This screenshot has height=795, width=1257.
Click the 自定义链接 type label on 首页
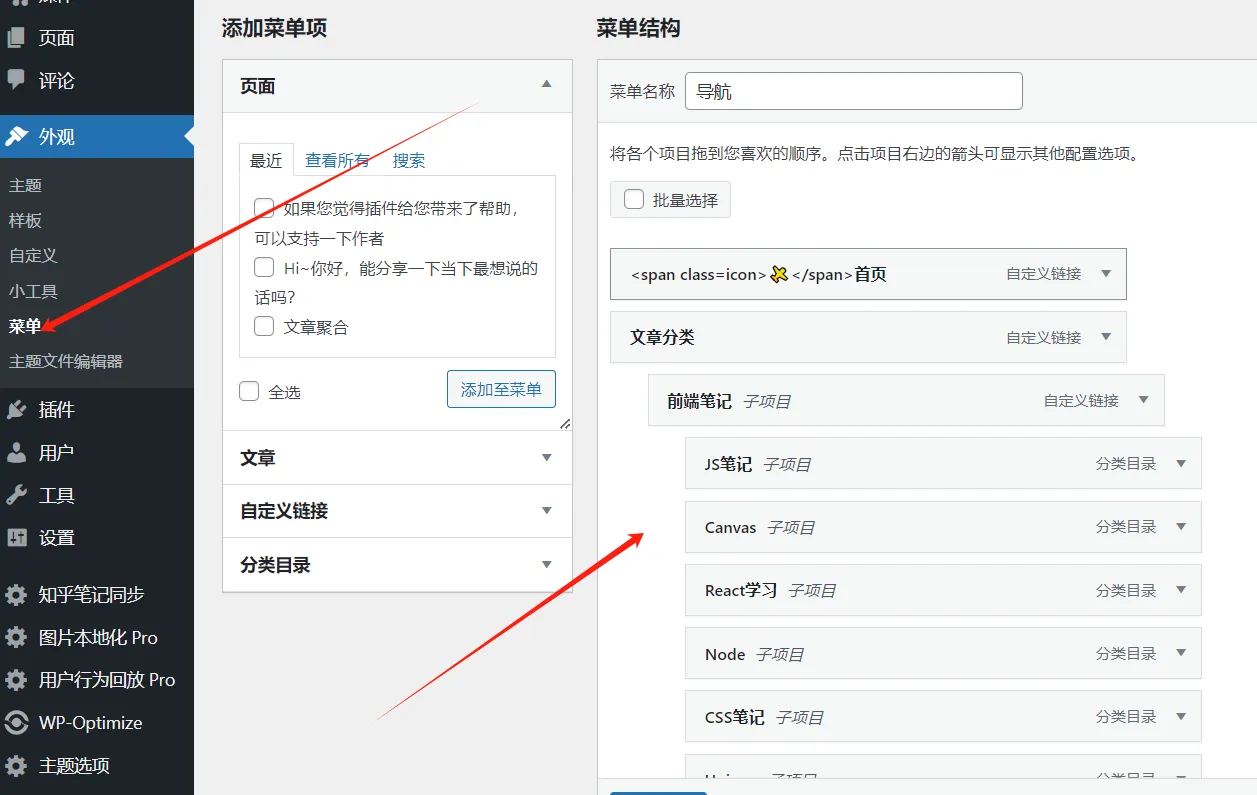(x=1043, y=274)
